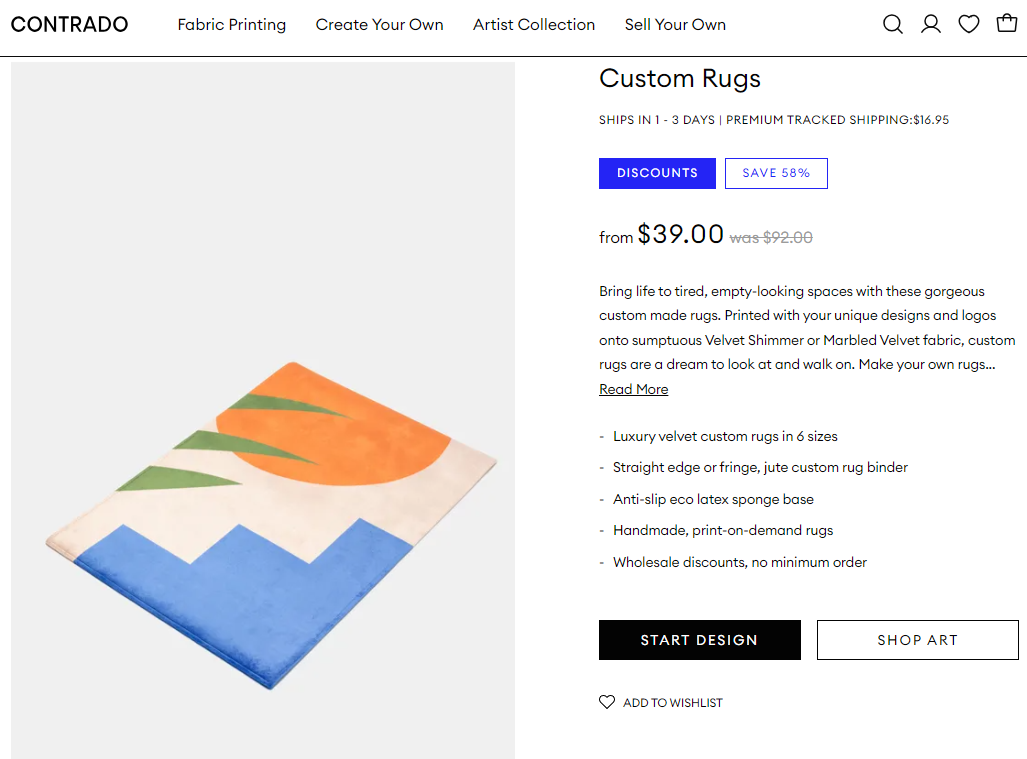Click the account profile icon
This screenshot has height=759, width=1027.
(x=931, y=23)
